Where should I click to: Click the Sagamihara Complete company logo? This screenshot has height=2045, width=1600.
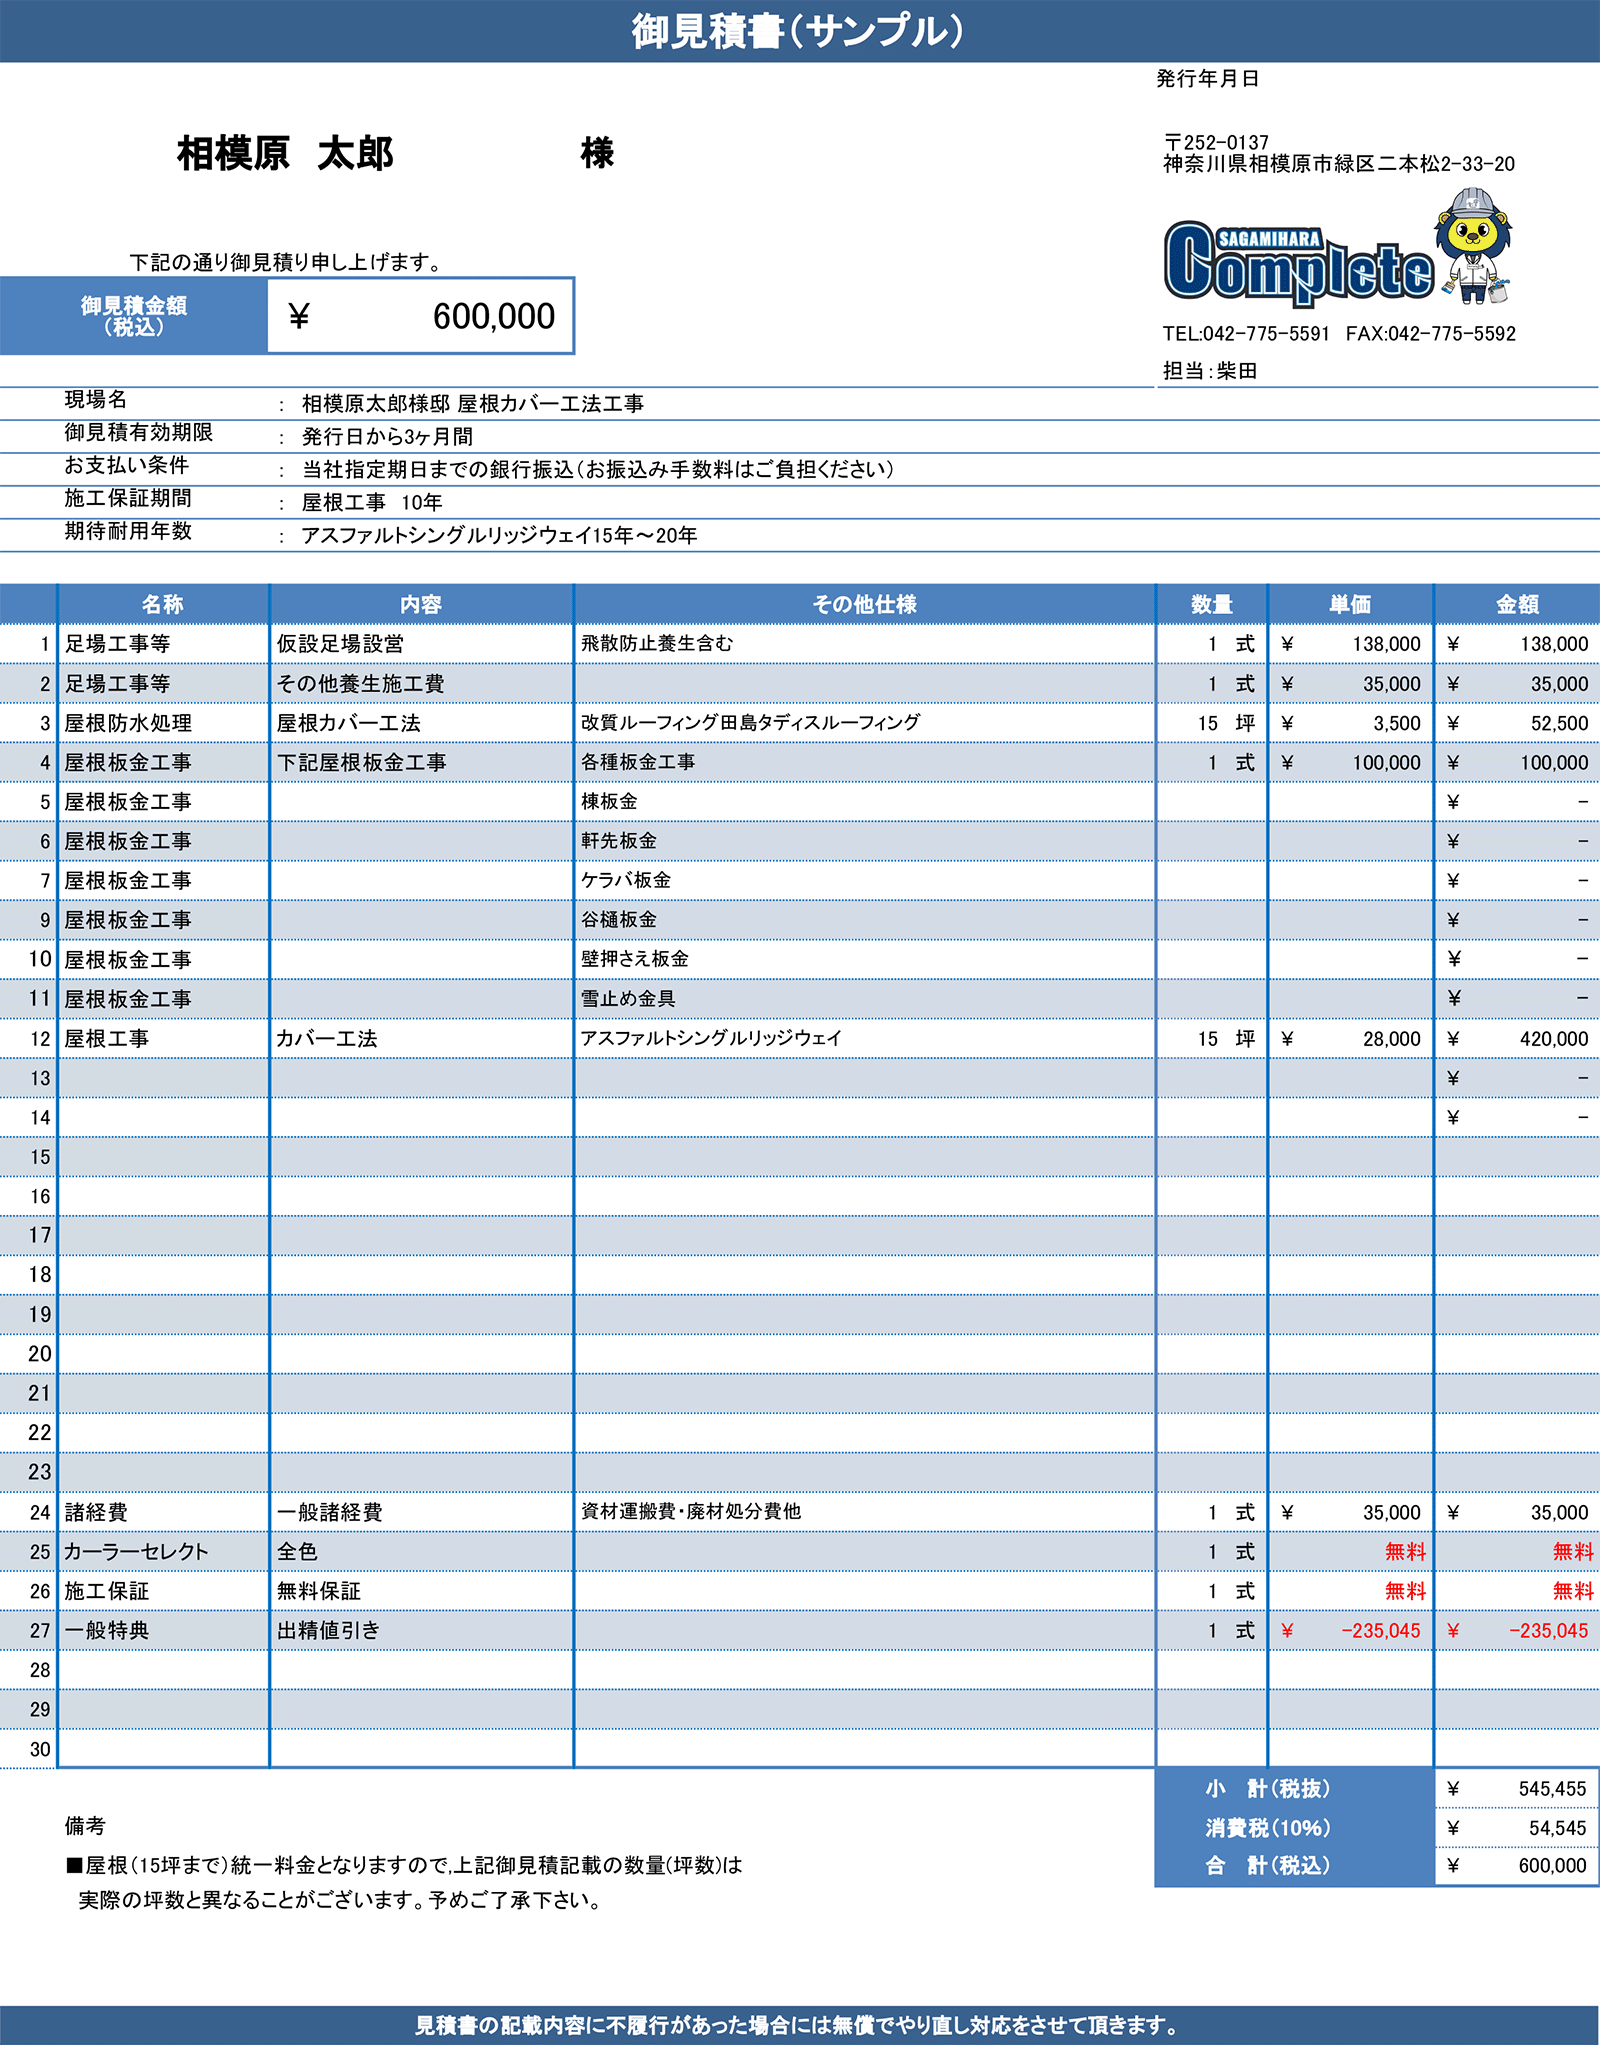point(1298,262)
